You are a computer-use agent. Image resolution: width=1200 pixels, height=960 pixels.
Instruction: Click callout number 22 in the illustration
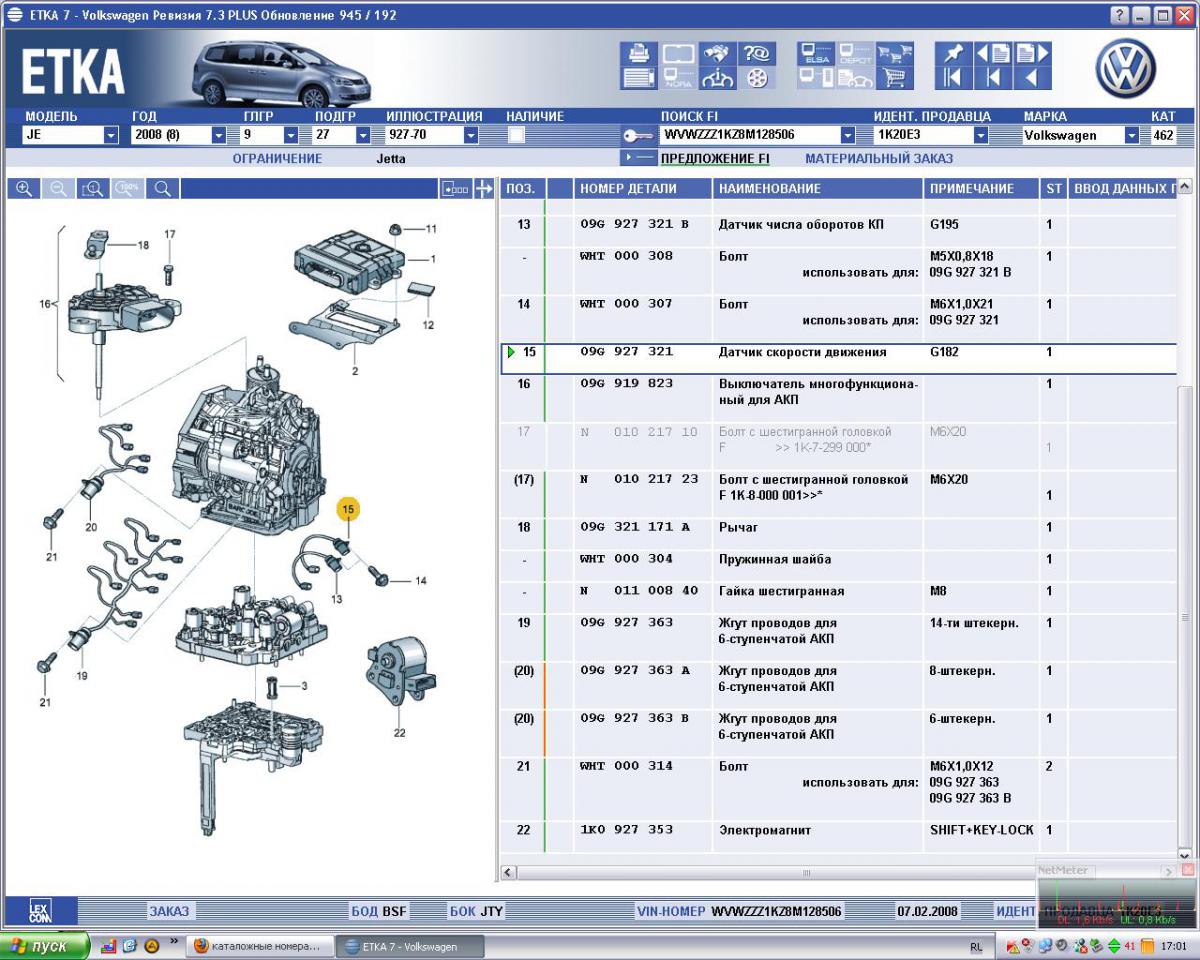(x=399, y=734)
